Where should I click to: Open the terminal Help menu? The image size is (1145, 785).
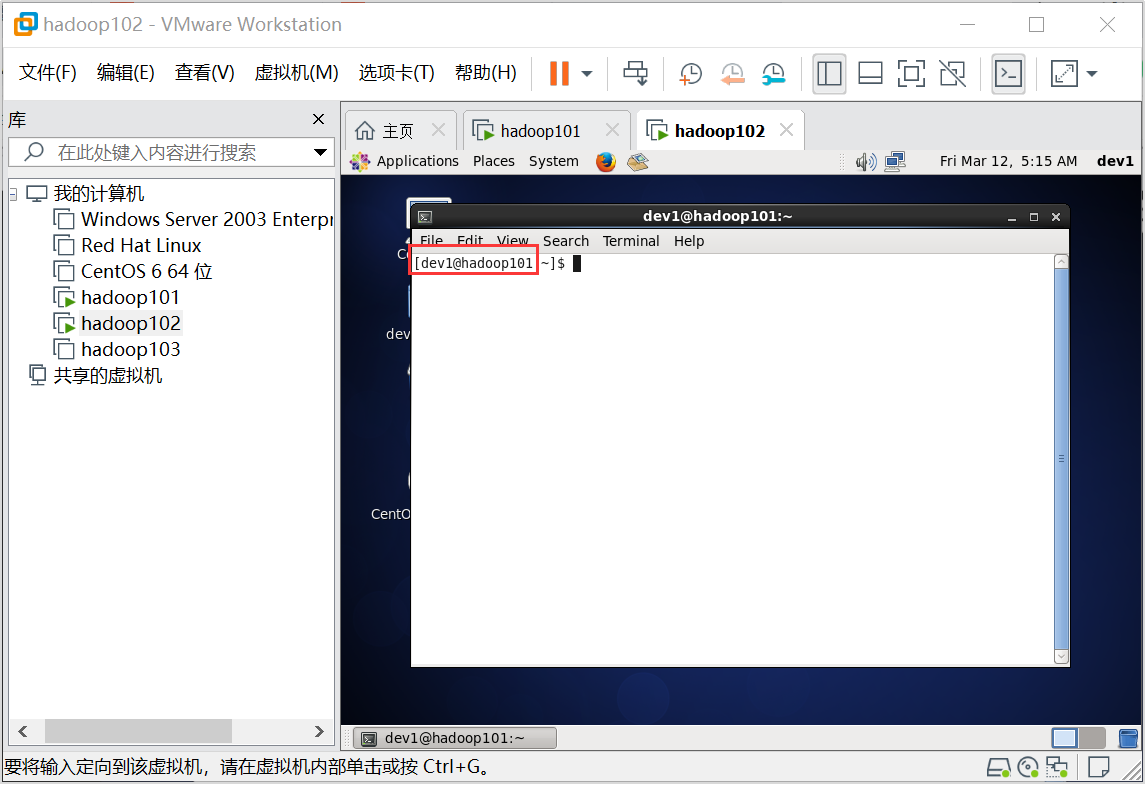pyautogui.click(x=689, y=241)
